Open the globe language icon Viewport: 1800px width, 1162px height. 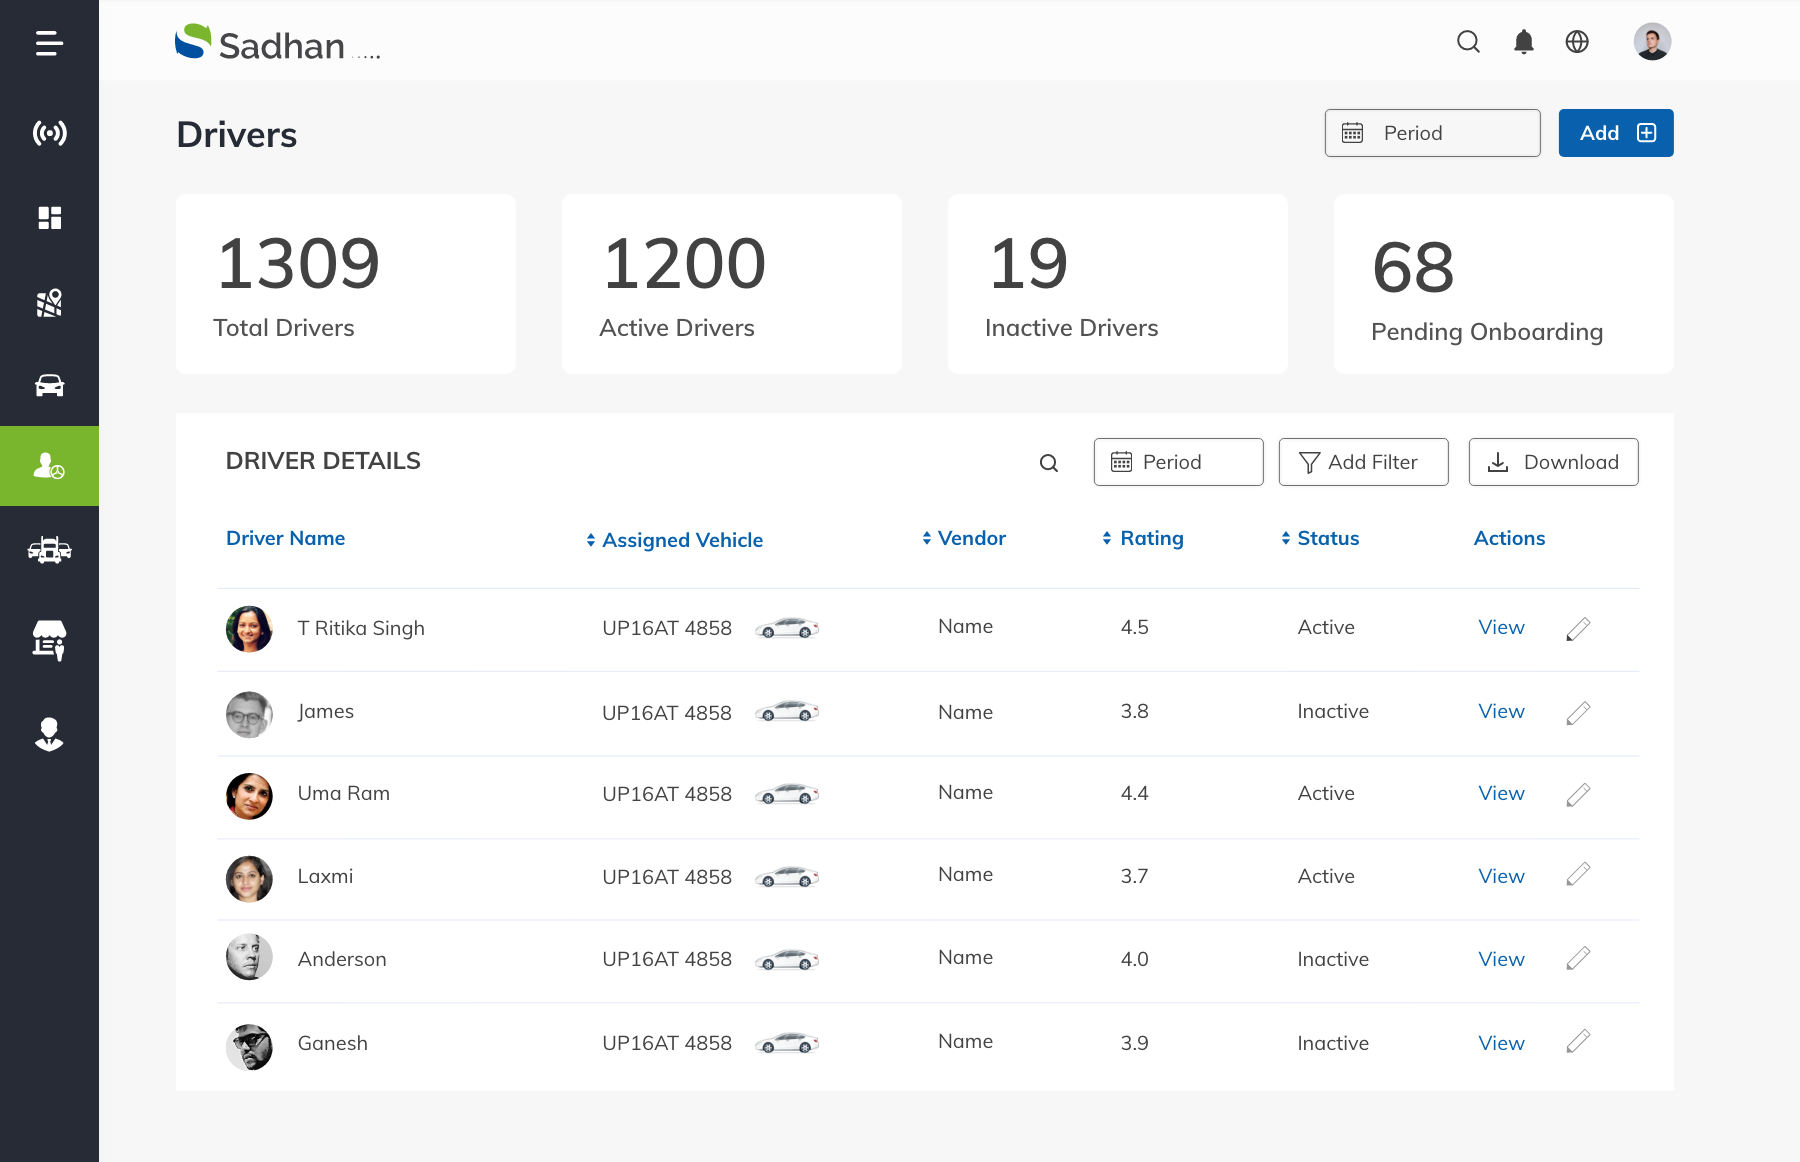1577,42
